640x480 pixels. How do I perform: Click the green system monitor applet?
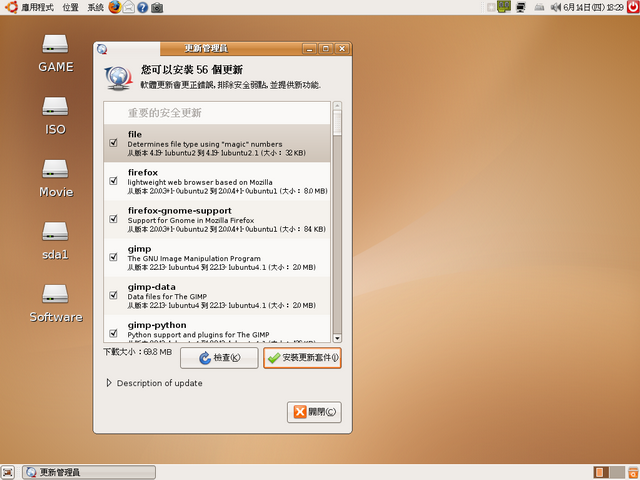pyautogui.click(x=504, y=7)
